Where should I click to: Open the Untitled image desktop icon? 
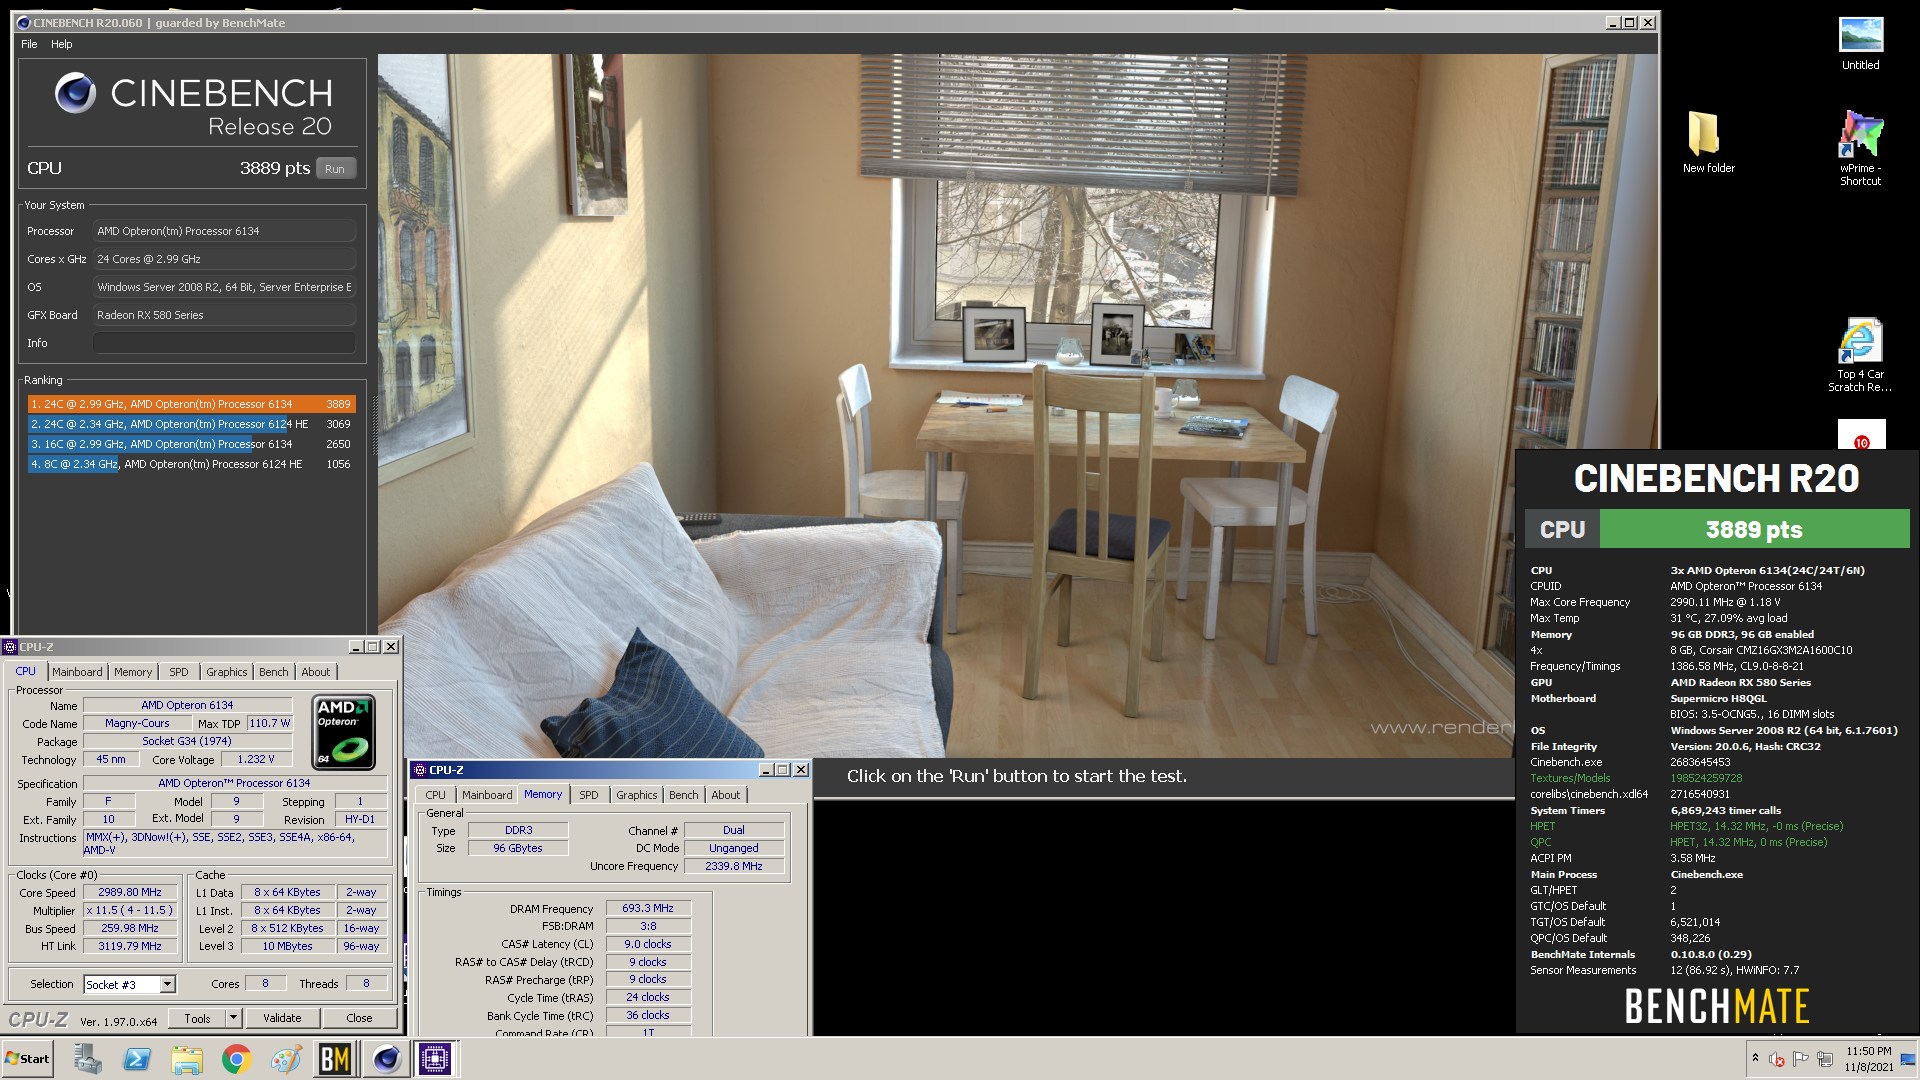pos(1861,44)
